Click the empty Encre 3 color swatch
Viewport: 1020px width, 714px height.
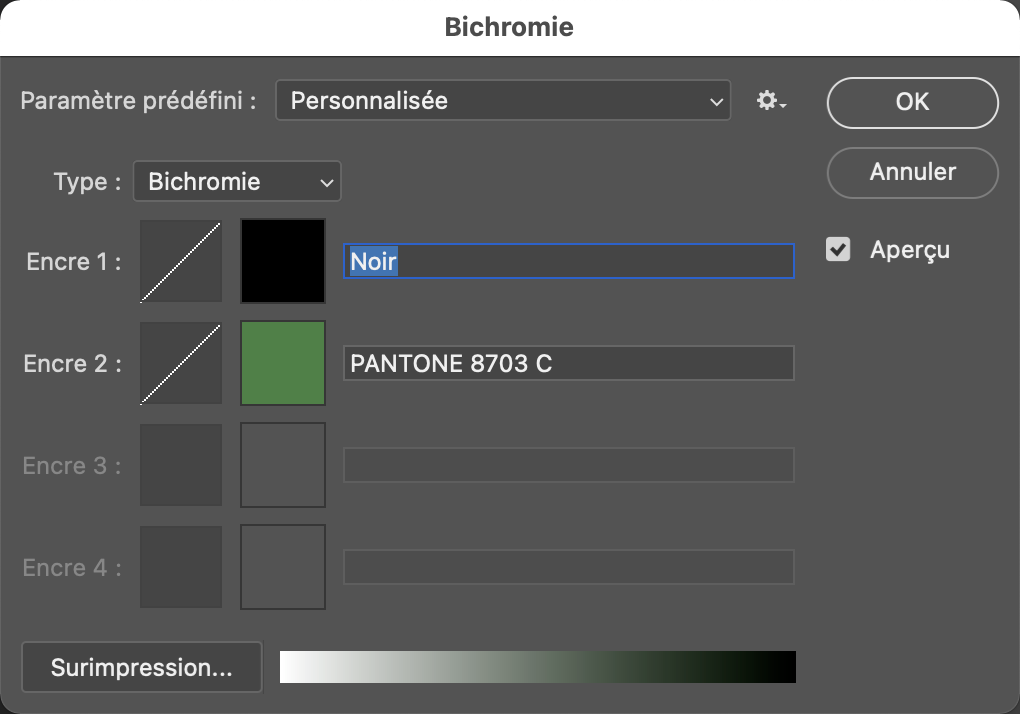[x=283, y=465]
